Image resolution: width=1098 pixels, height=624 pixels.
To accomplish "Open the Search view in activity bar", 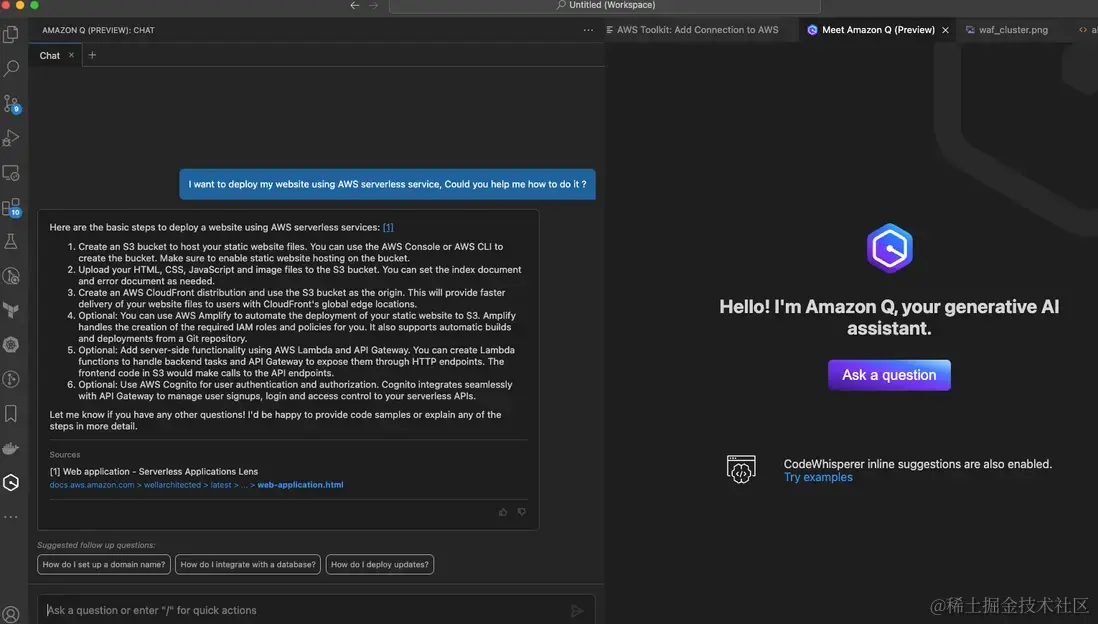I will coord(11,68).
